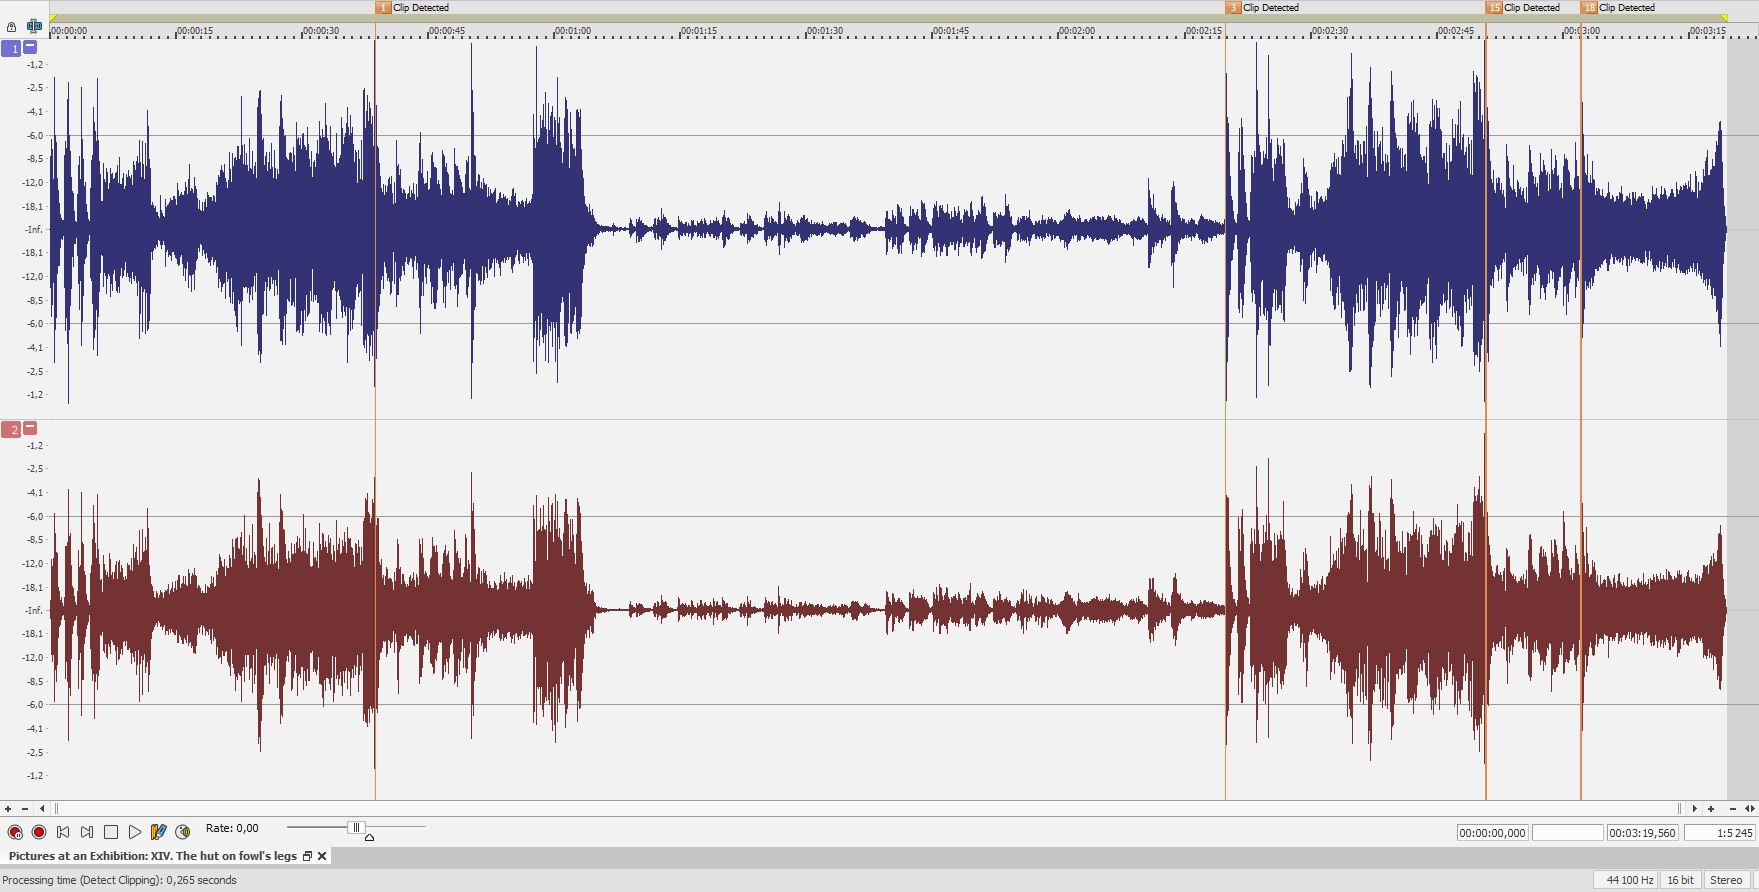The width and height of the screenshot is (1759, 892).
Task: Click the speaker scrub icon beside the Rate label
Action: (182, 832)
